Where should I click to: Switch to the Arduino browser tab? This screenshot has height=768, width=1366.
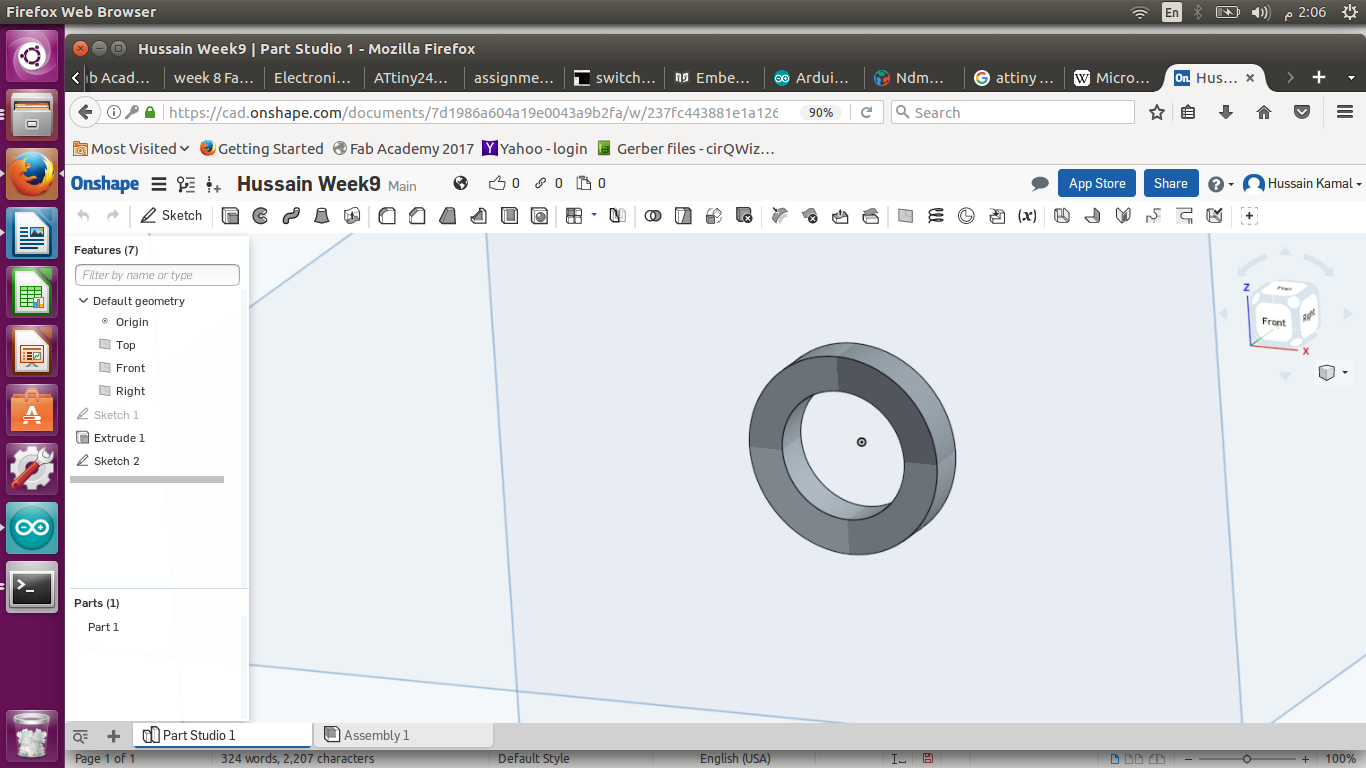tap(814, 77)
